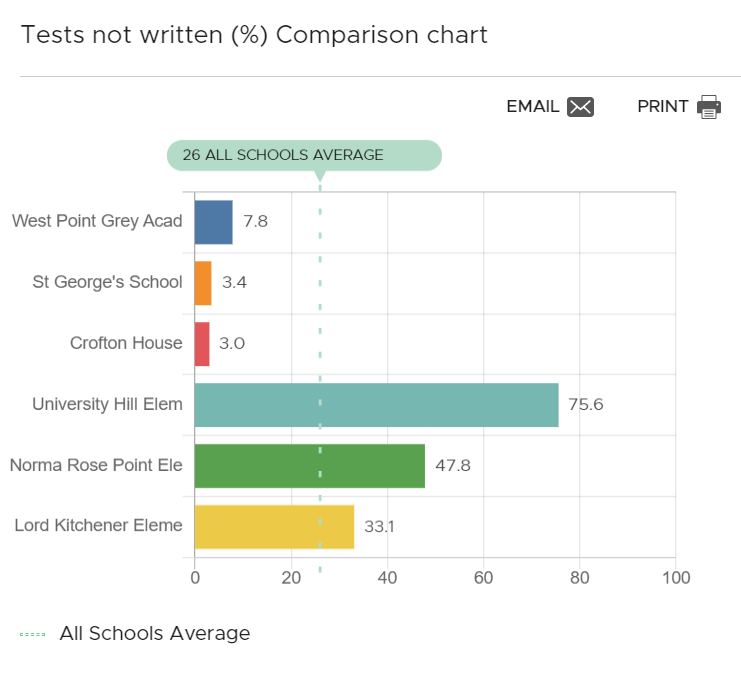Image resolution: width=741 pixels, height=677 pixels.
Task: Click the University Hill Elem axis label
Action: point(107,404)
